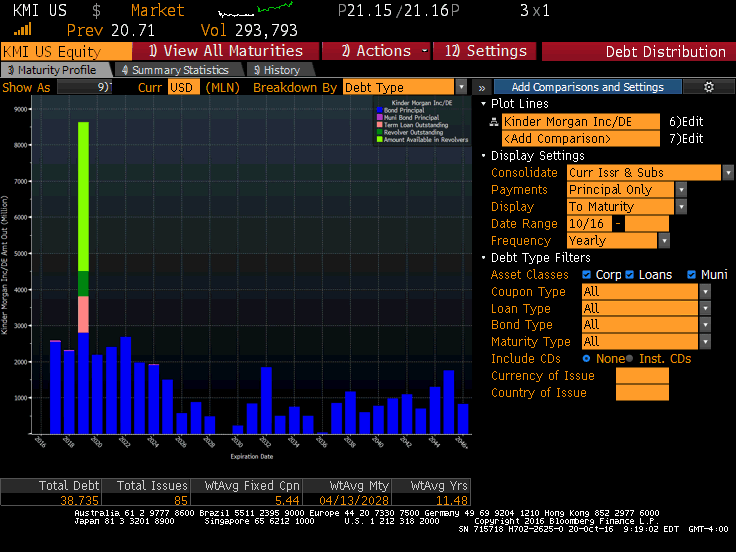
Task: Open the Settings menu
Action: tap(484, 51)
